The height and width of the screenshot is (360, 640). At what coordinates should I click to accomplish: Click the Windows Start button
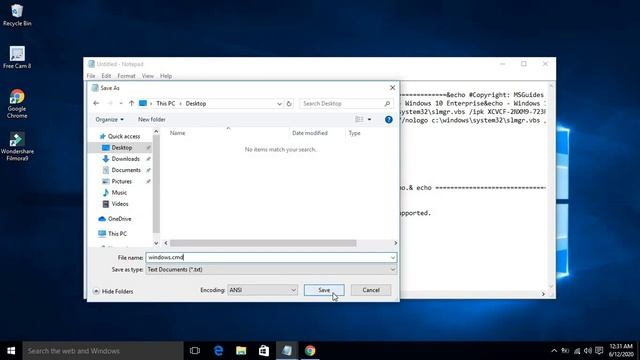11,351
